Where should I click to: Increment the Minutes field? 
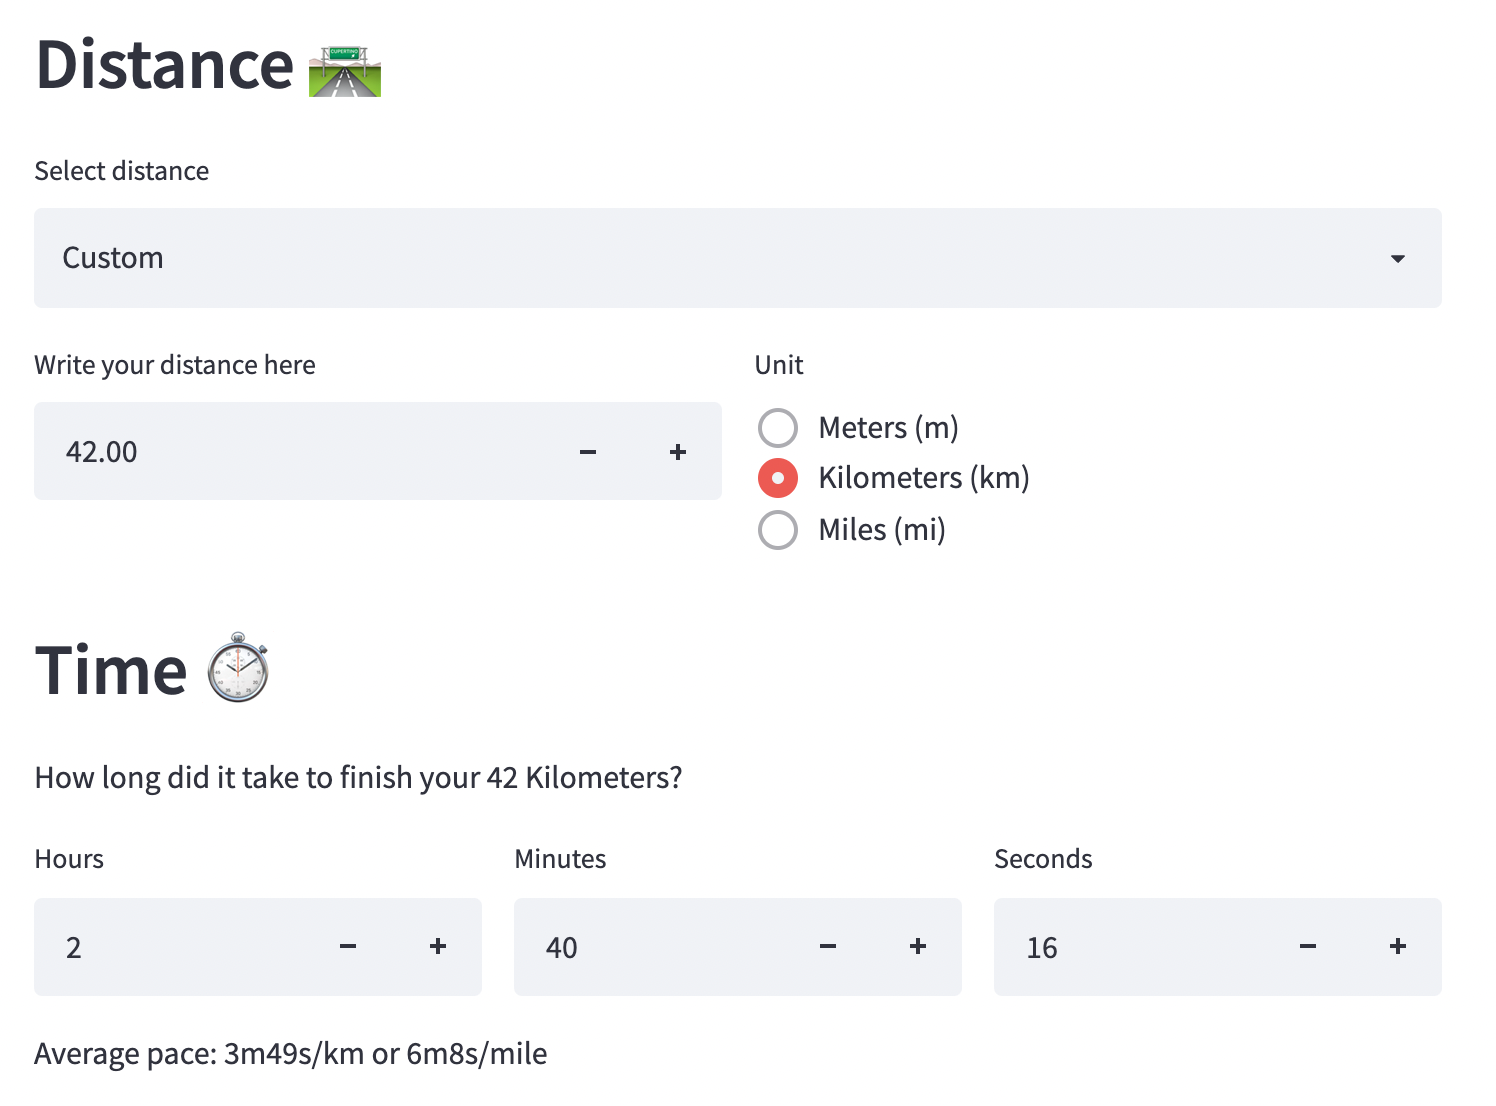(918, 947)
